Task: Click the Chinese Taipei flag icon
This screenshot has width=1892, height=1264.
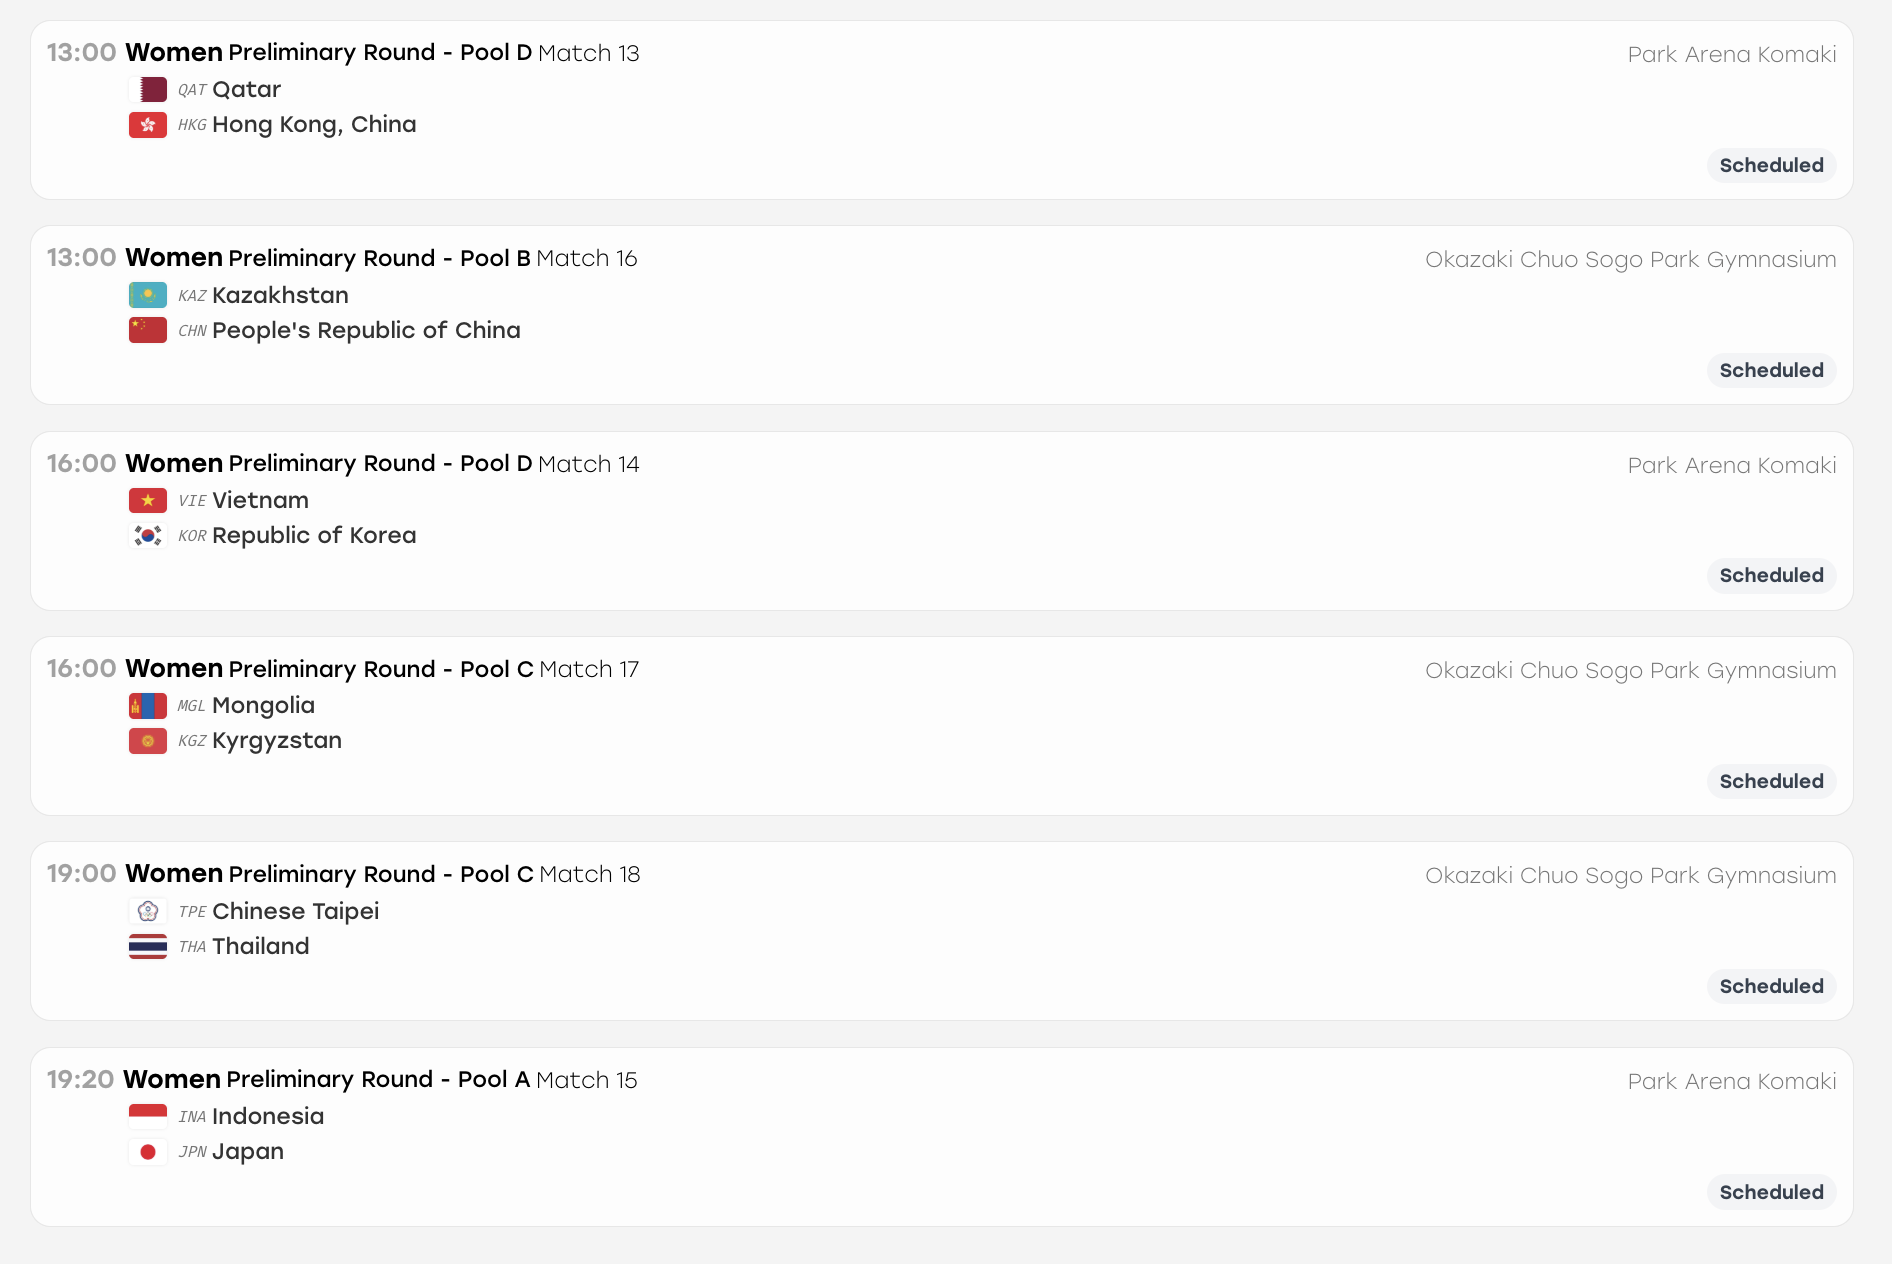Action: pyautogui.click(x=148, y=911)
